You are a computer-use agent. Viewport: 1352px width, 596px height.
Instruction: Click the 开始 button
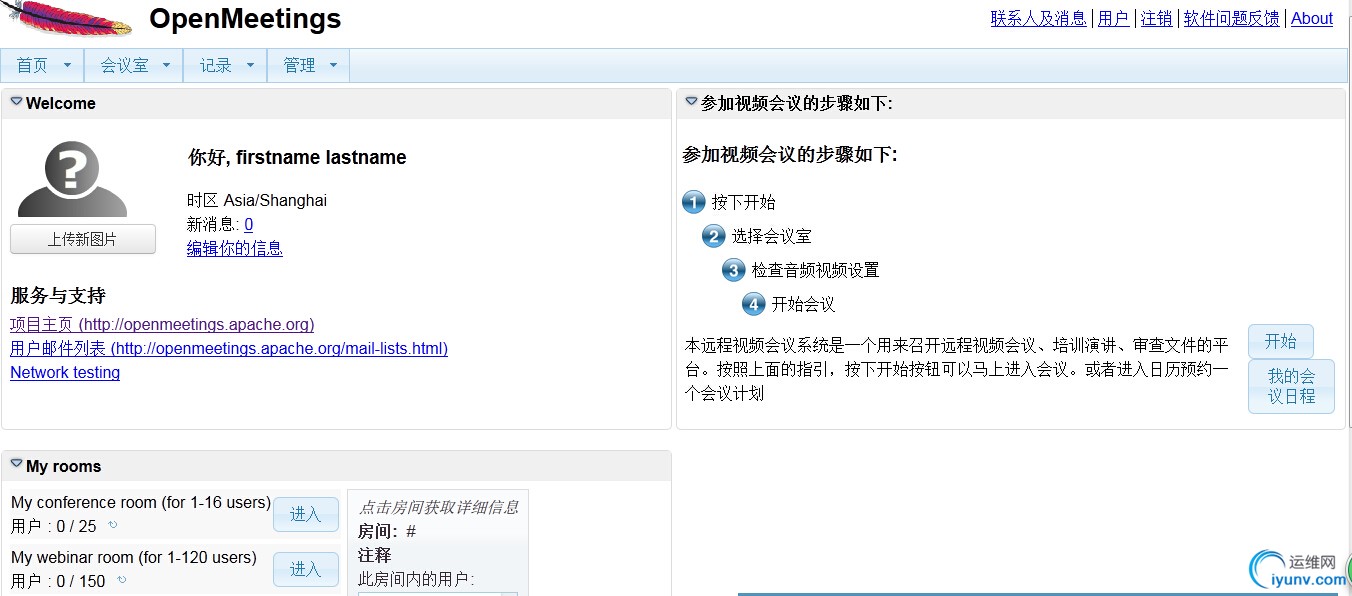point(1280,341)
